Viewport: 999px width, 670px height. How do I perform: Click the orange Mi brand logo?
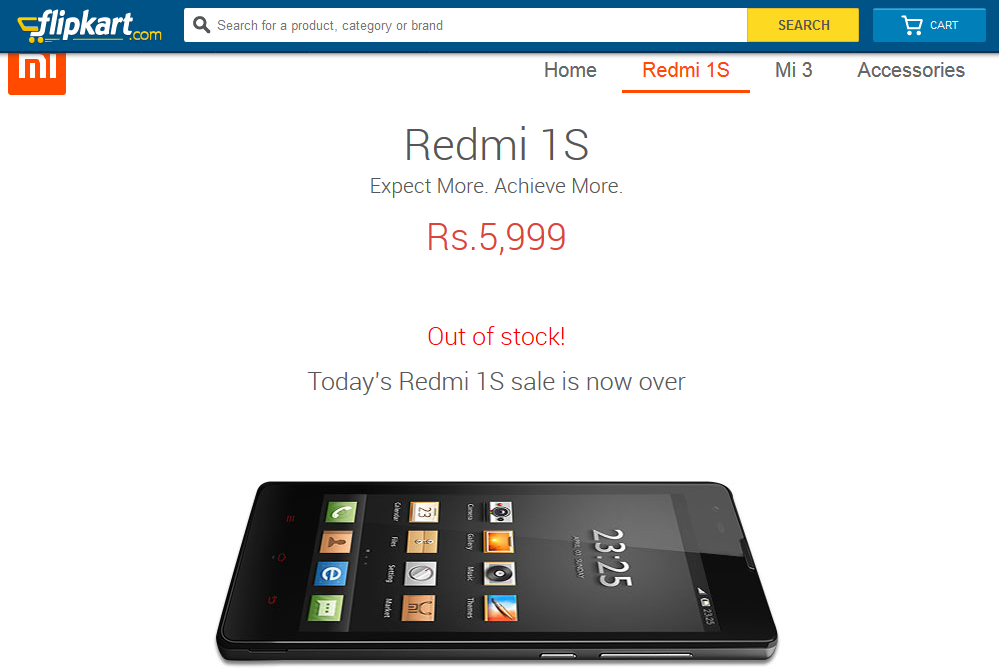(x=37, y=73)
